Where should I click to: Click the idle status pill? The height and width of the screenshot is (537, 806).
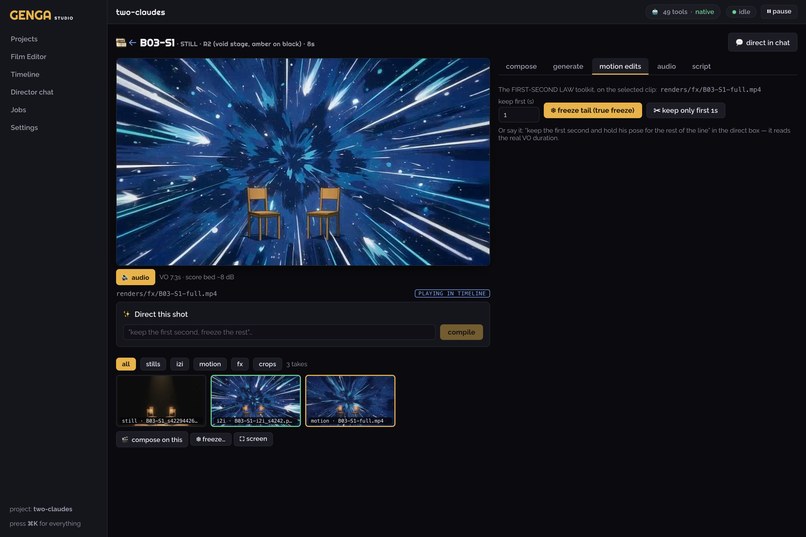(x=741, y=12)
